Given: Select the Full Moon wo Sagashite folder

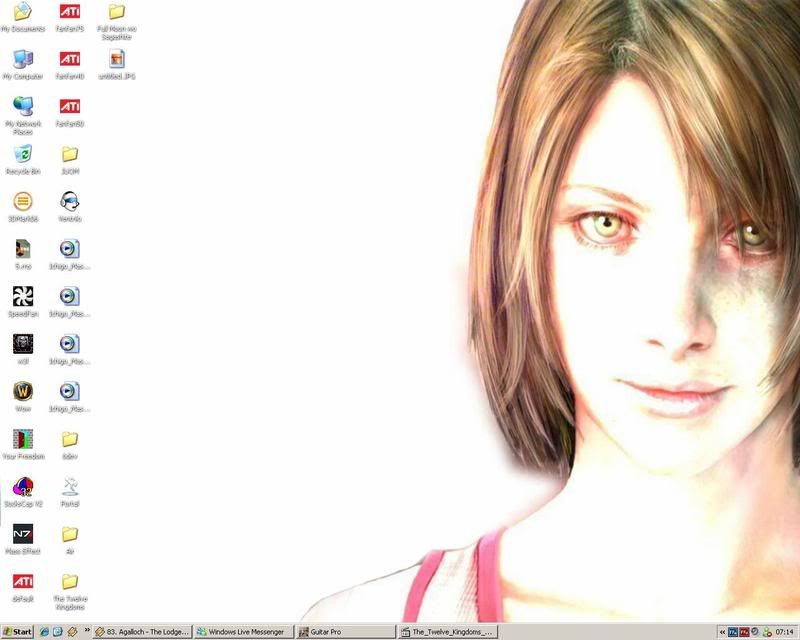Looking at the screenshot, I should (x=116, y=12).
